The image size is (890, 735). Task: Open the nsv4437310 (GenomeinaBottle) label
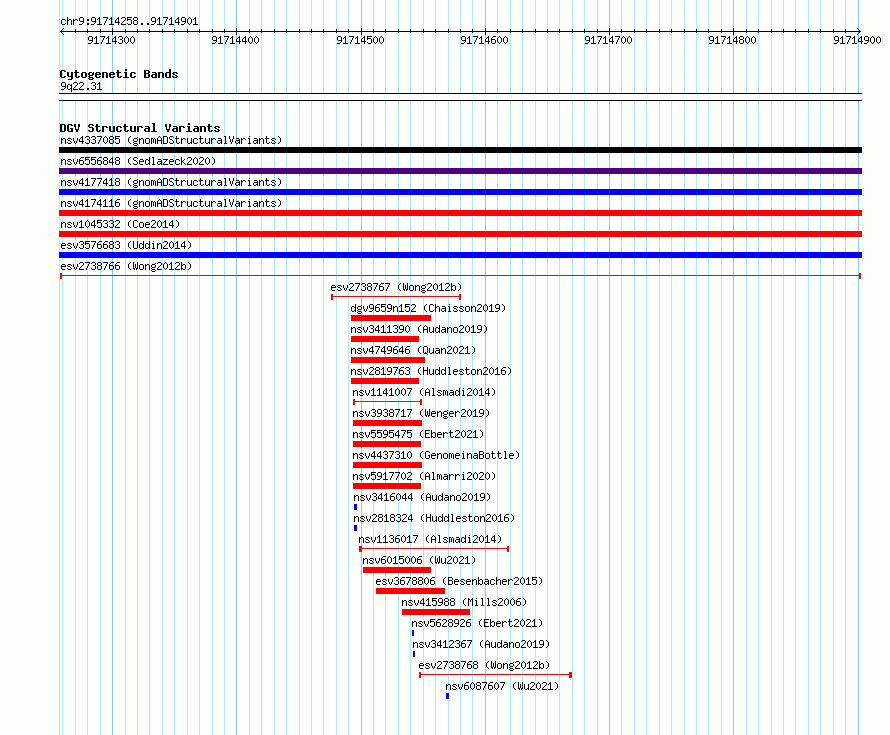click(436, 455)
